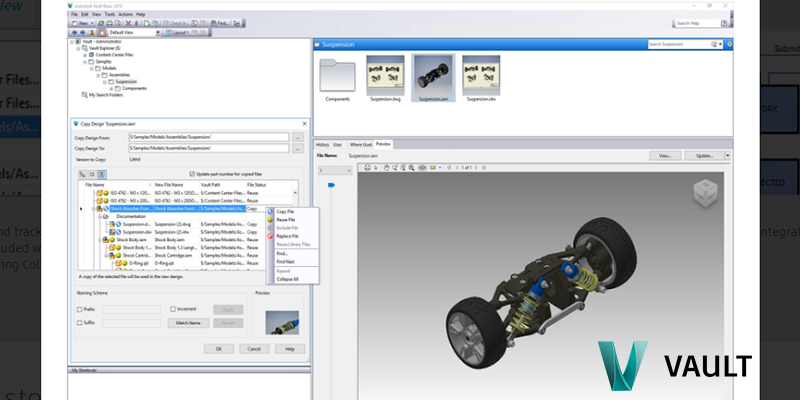Screen dimensions: 800x400
Task: Enable the Suffix checkbox
Action: click(x=79, y=323)
